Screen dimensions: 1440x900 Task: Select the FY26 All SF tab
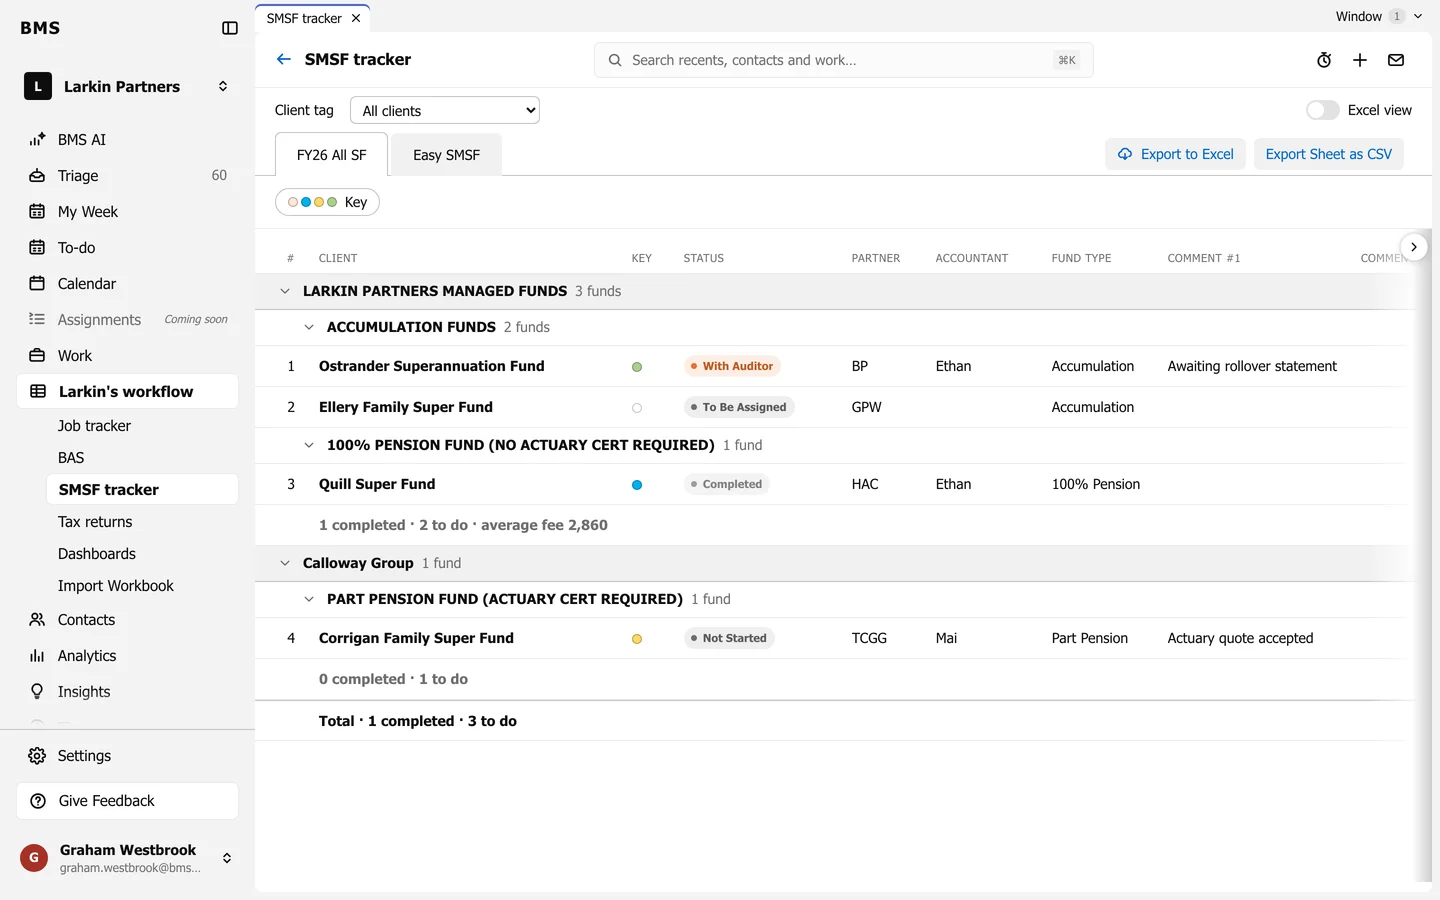(x=332, y=155)
